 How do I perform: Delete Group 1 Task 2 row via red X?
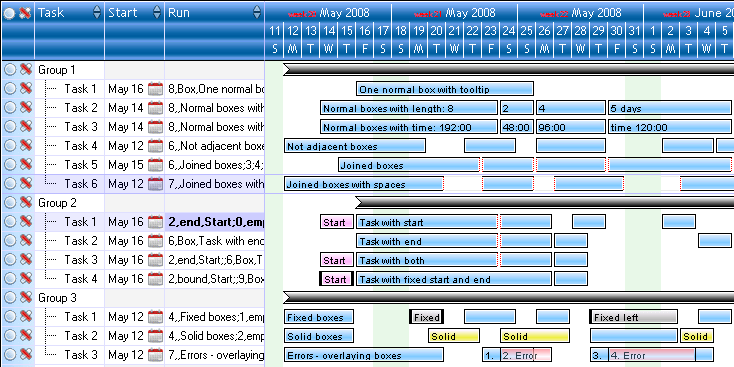tap(26, 108)
